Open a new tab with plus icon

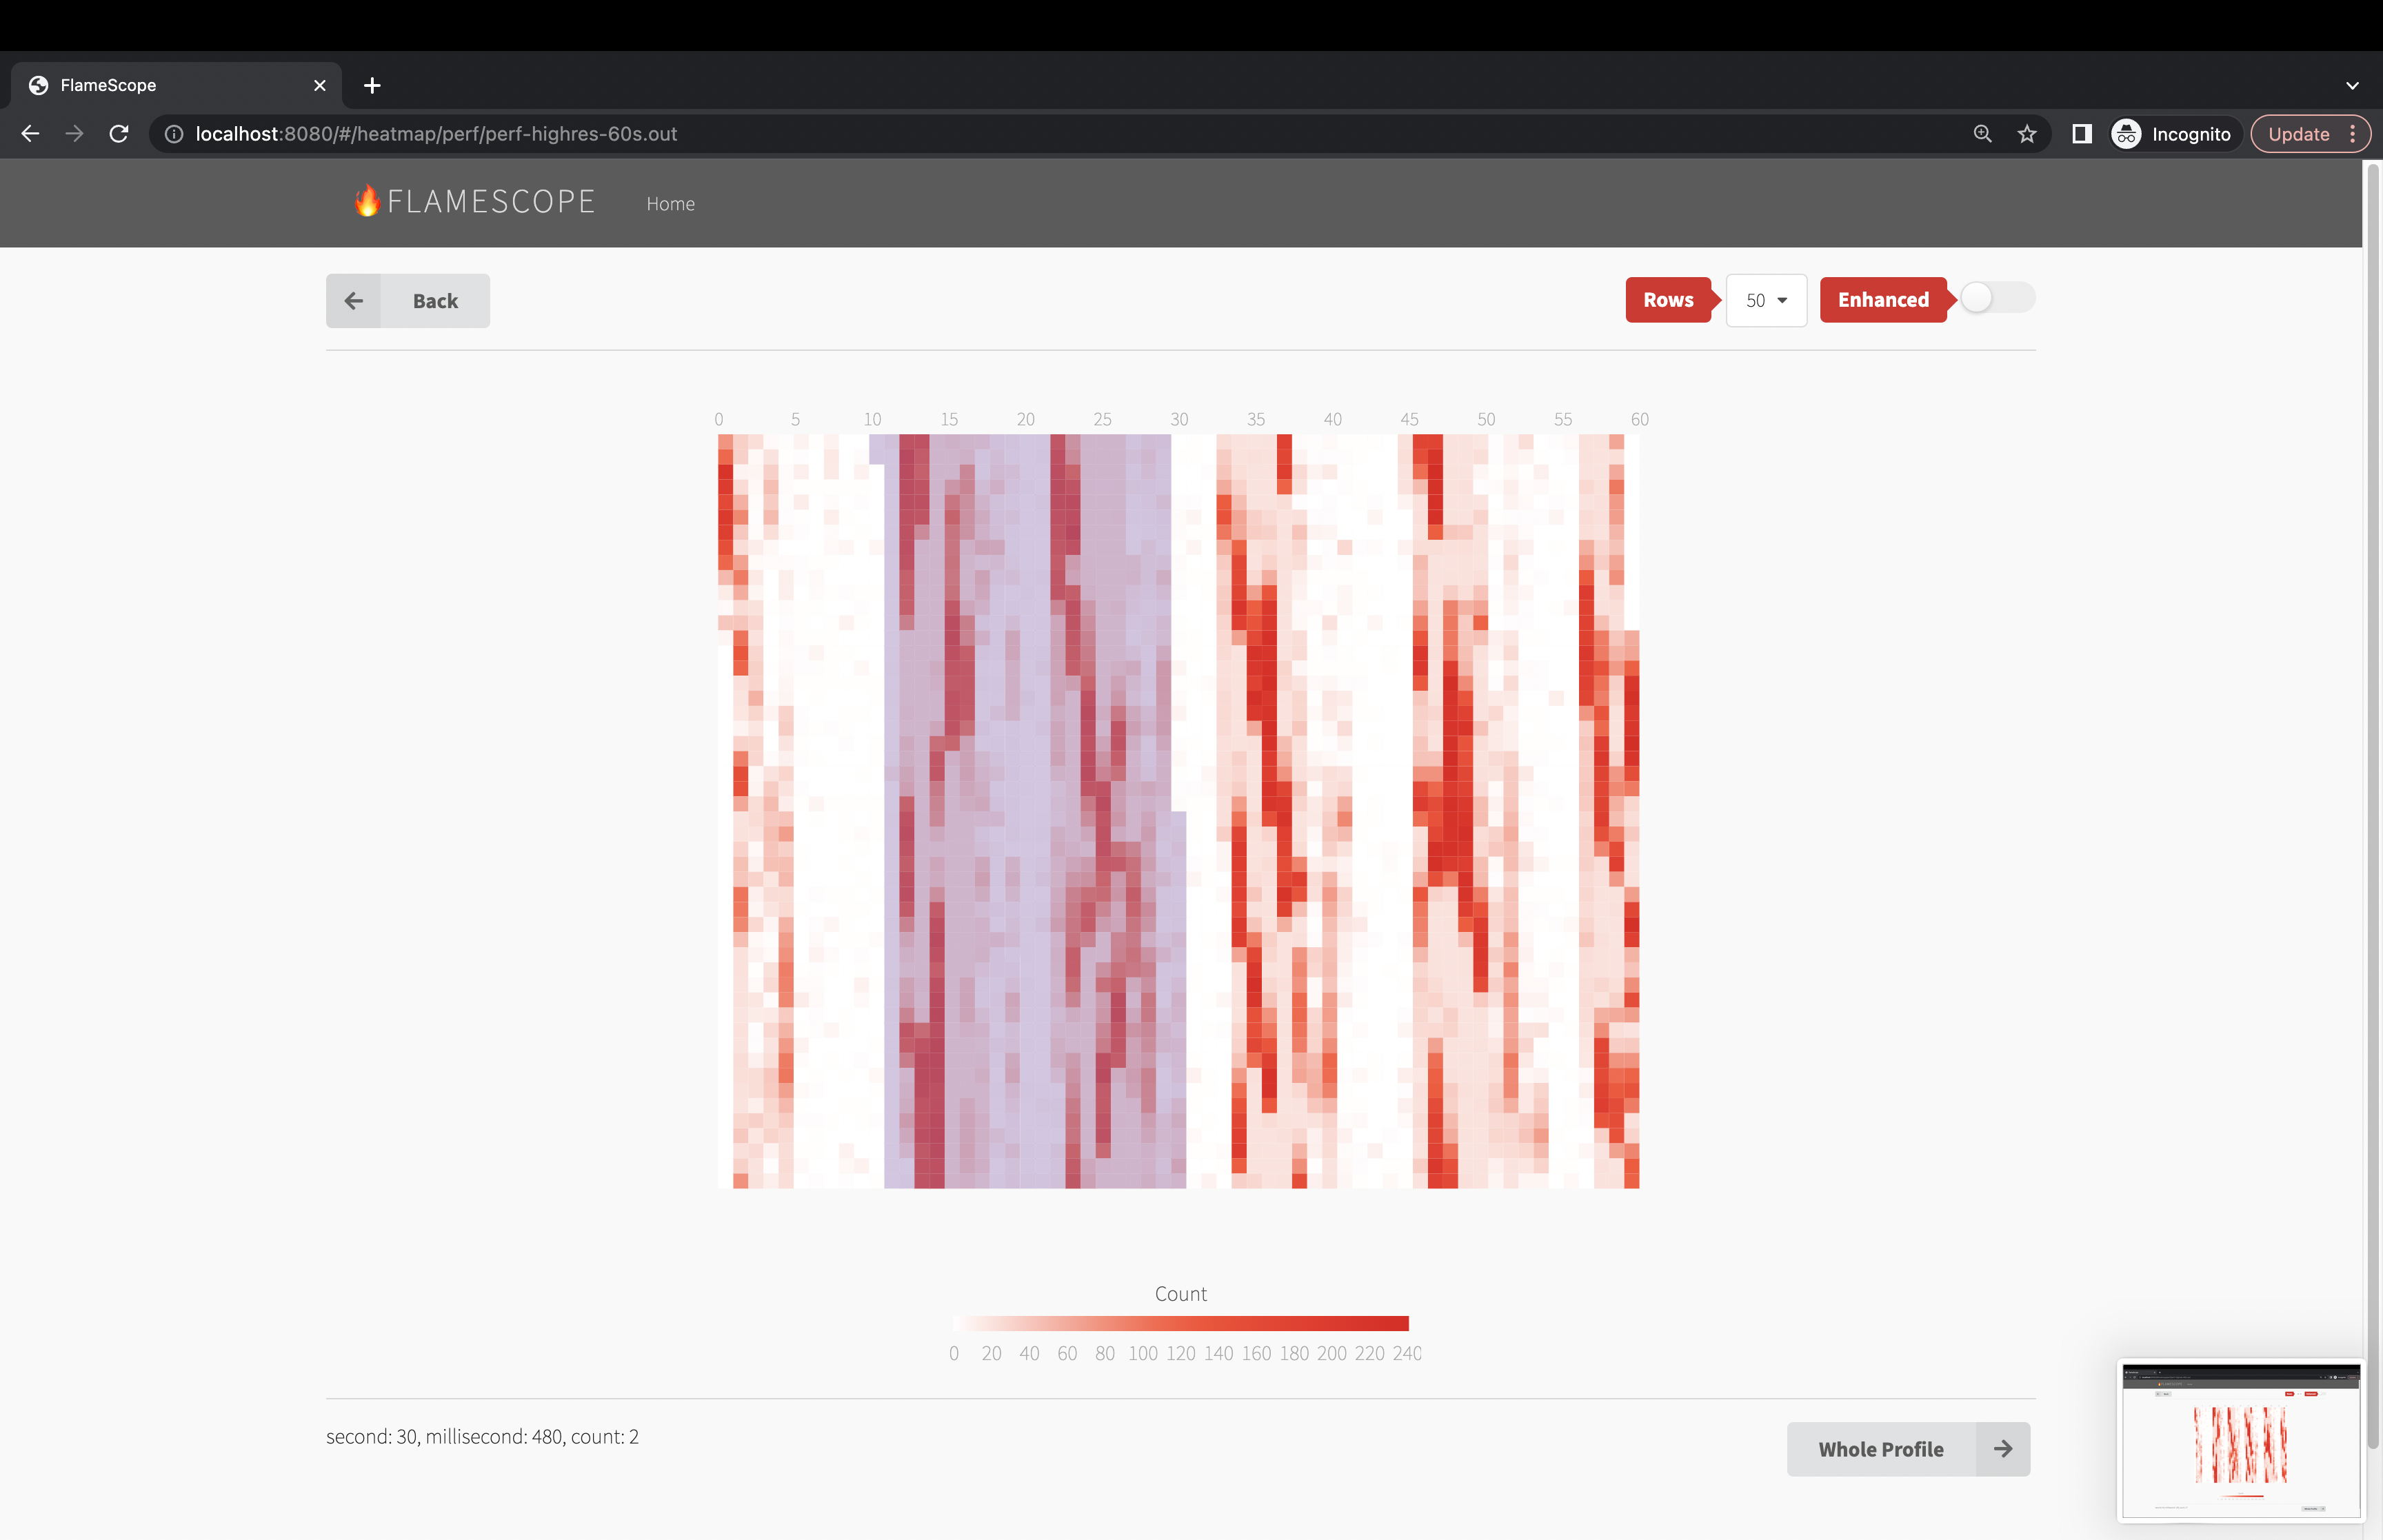coord(372,86)
